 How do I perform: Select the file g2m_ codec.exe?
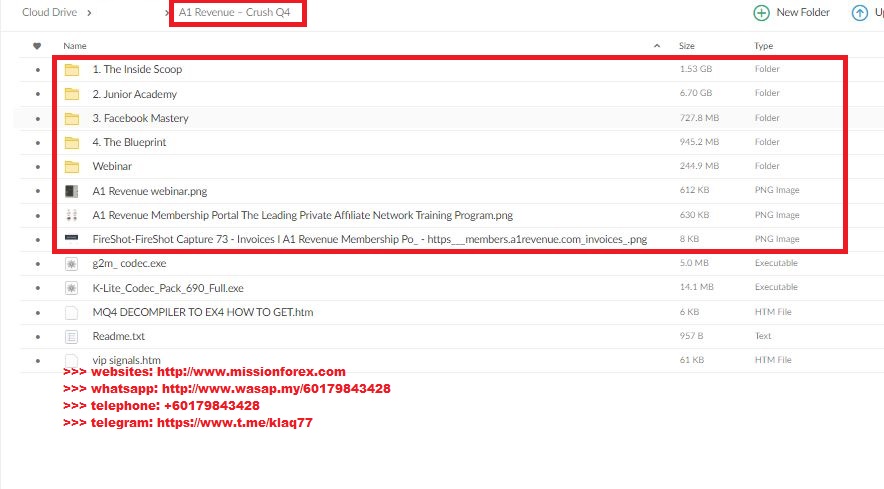tap(129, 263)
